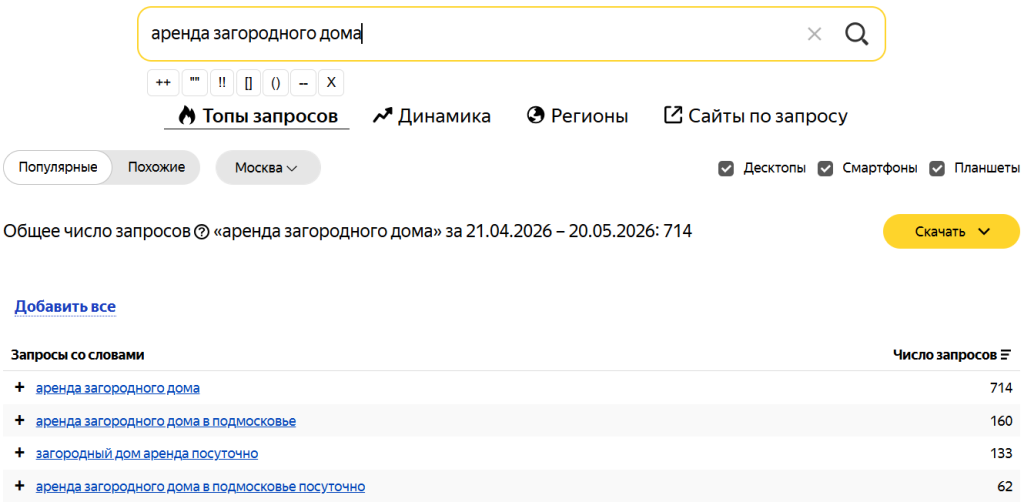This screenshot has height=502, width=1024.
Task: Open the Топы запросов tab
Action: 257,116
